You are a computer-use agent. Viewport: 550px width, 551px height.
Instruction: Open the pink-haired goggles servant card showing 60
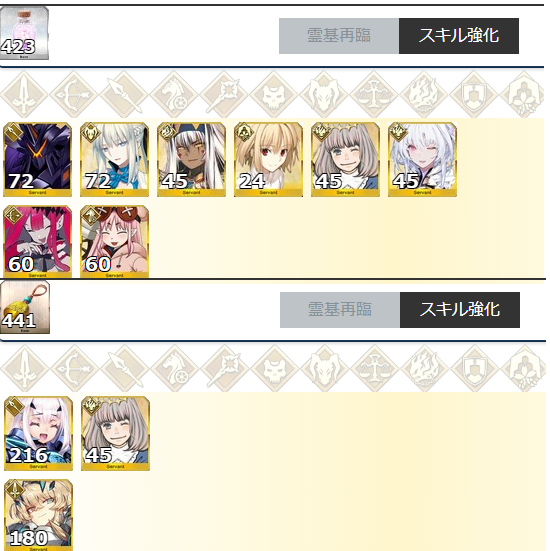pyautogui.click(x=114, y=242)
